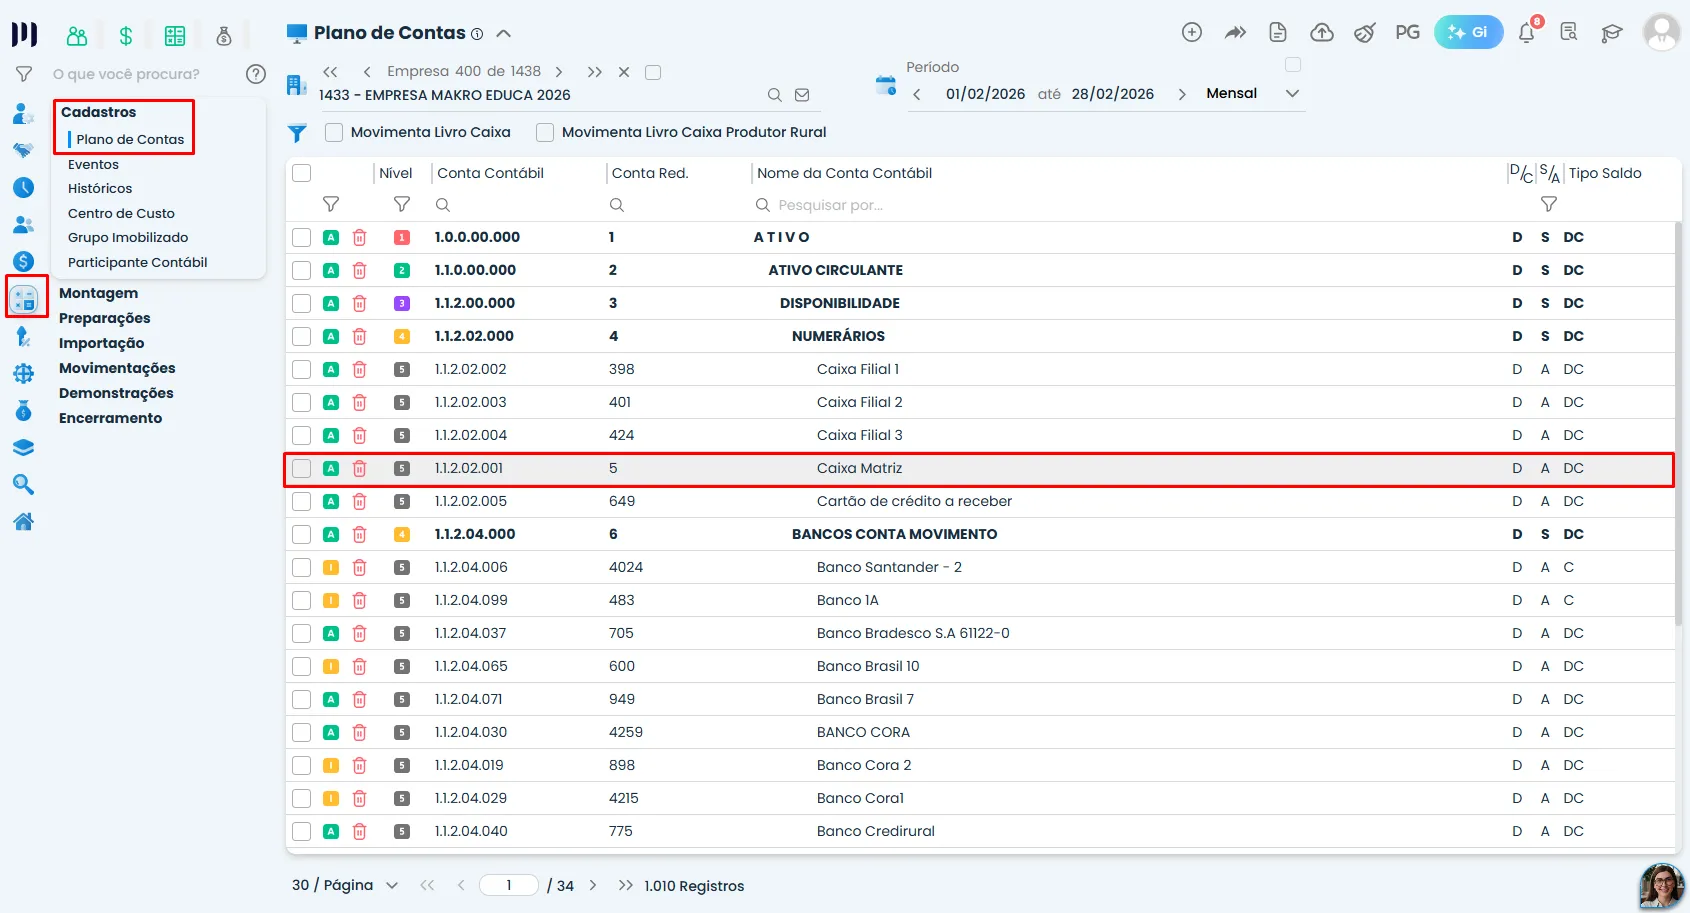Collapse the Plano de Contas title chevron
Screen dimensions: 1690x913
tap(504, 33)
